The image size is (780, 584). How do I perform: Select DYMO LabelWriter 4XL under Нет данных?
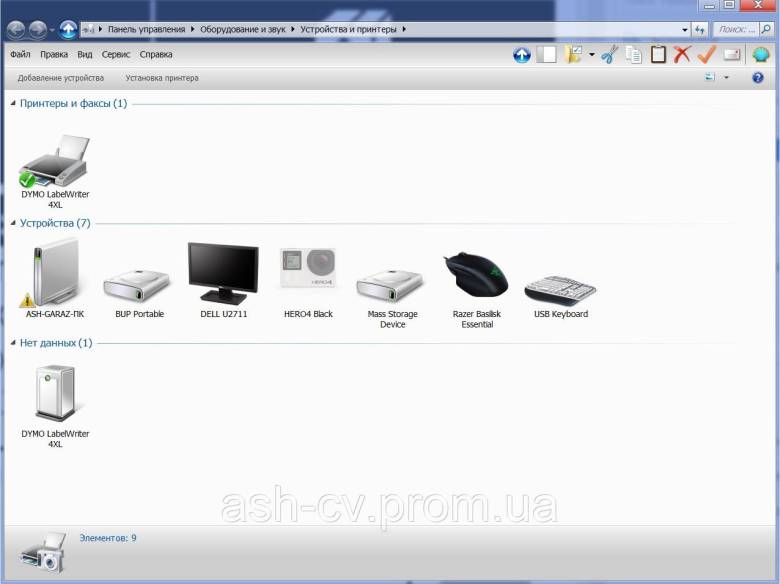(55, 406)
